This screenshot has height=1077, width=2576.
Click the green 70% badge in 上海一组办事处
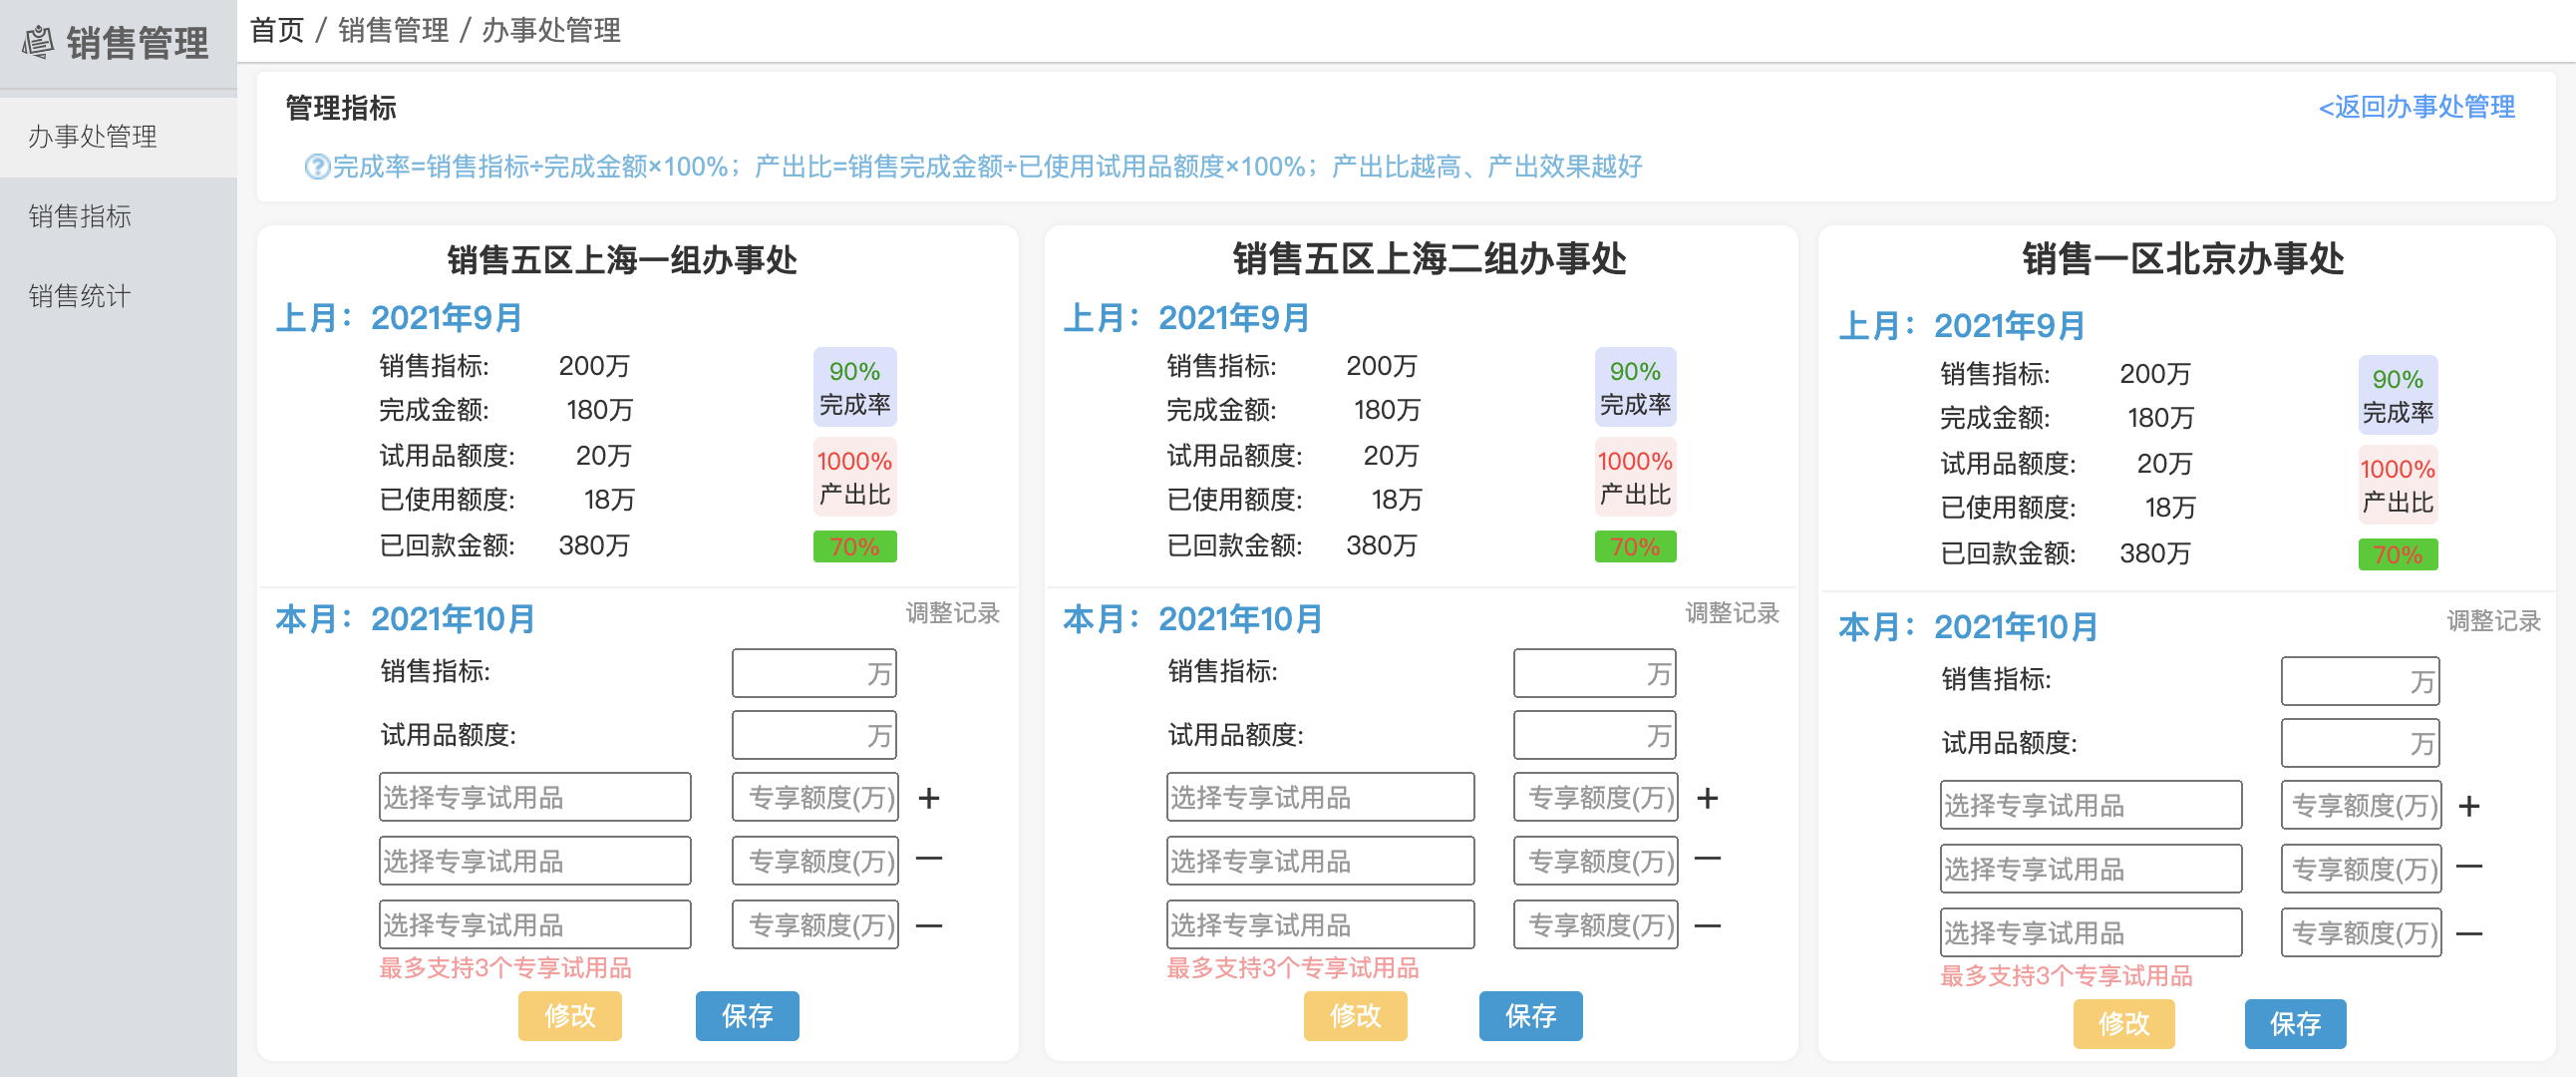[x=855, y=547]
